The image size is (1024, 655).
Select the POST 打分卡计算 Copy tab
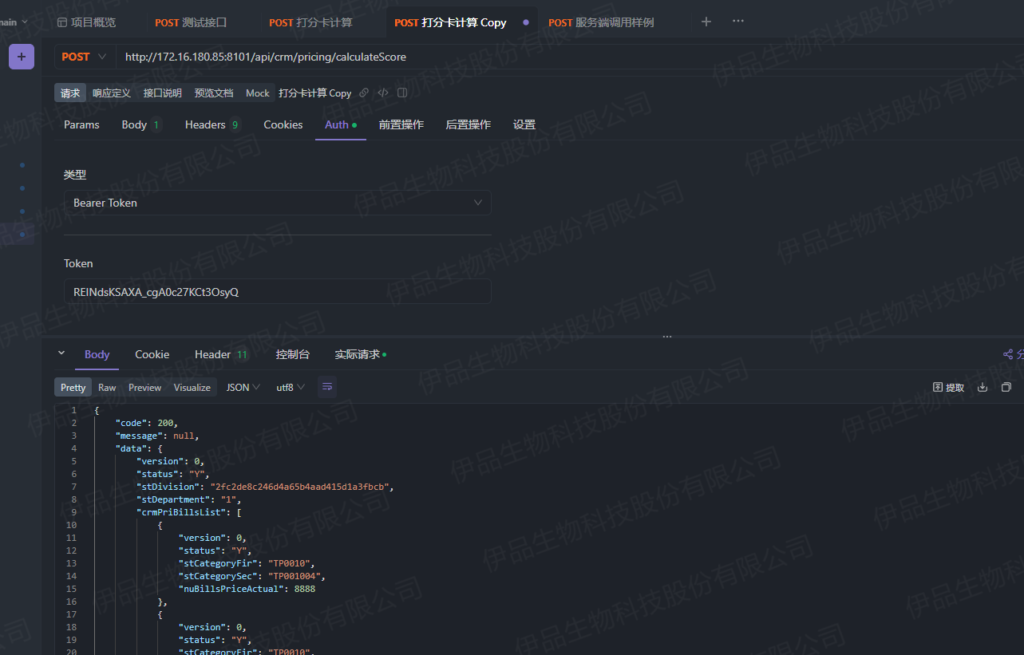click(x=451, y=22)
